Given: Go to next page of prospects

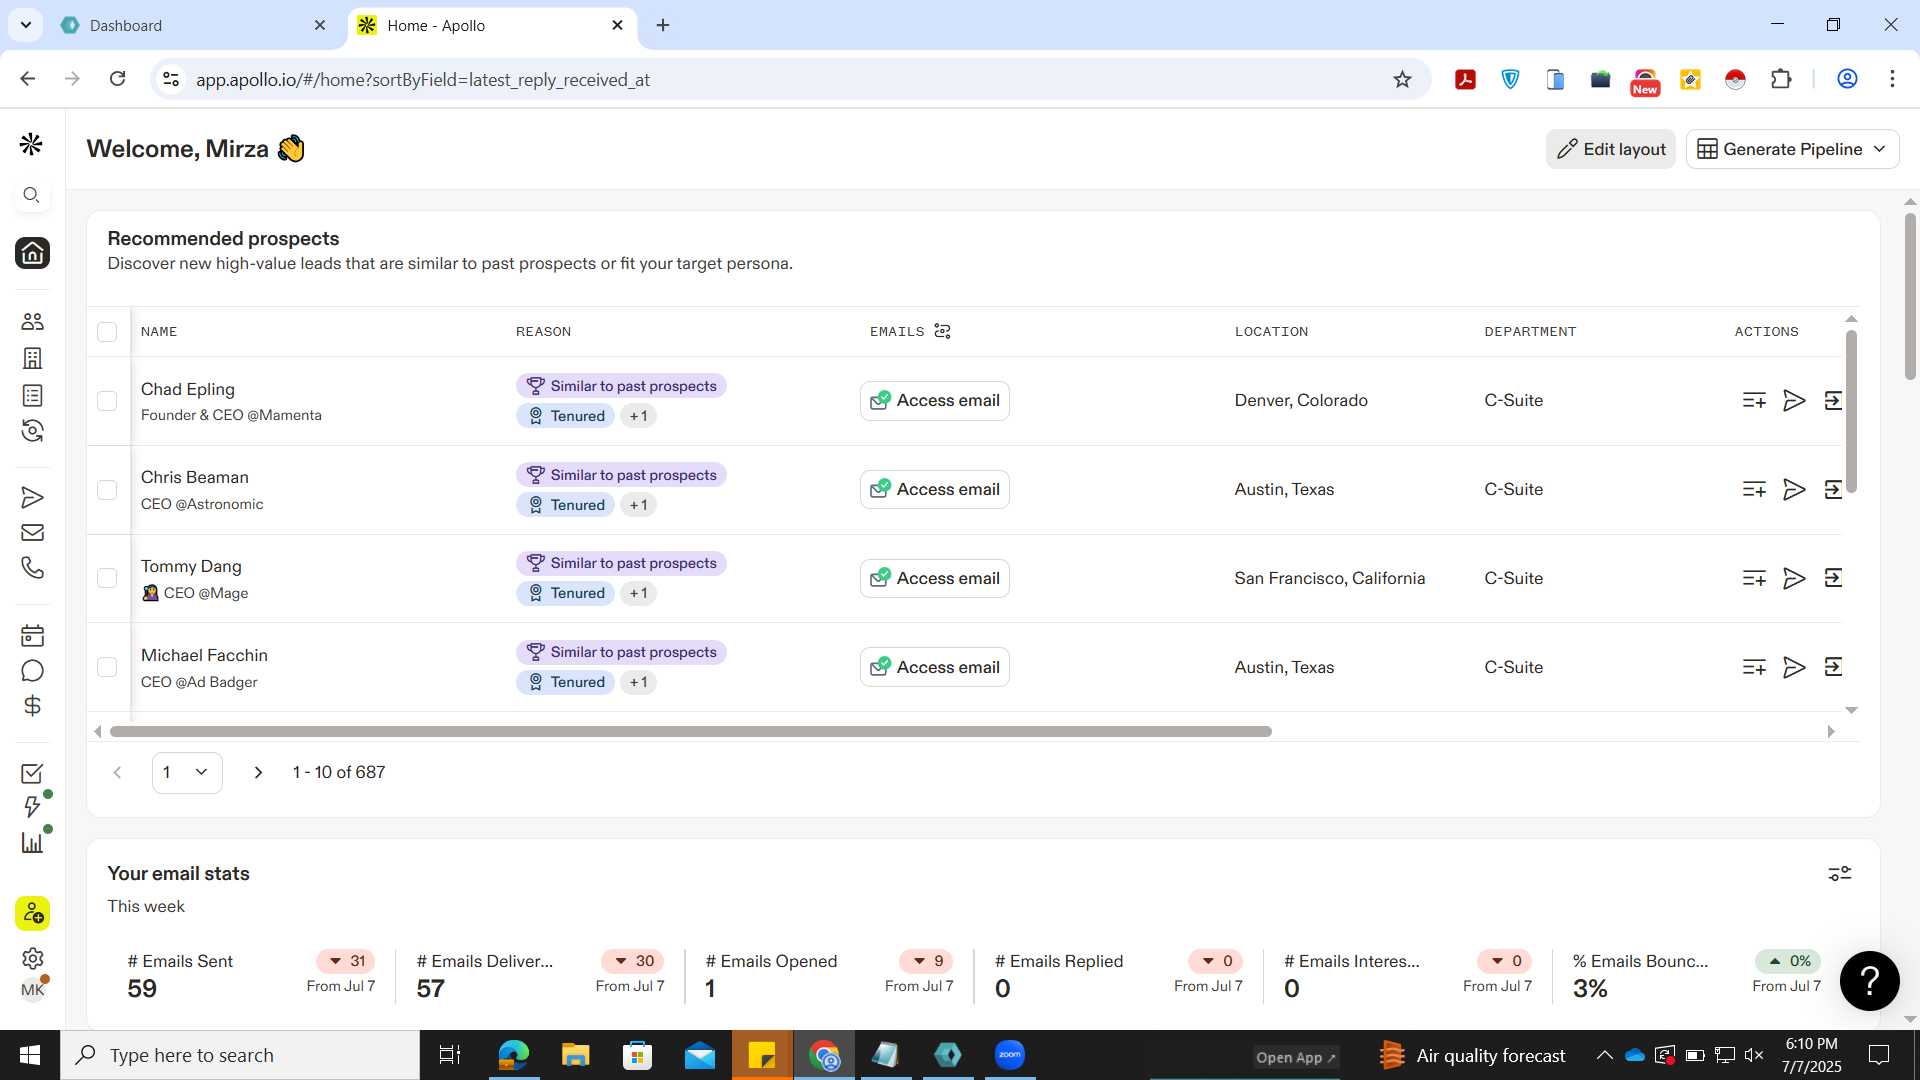Looking at the screenshot, I should (258, 772).
